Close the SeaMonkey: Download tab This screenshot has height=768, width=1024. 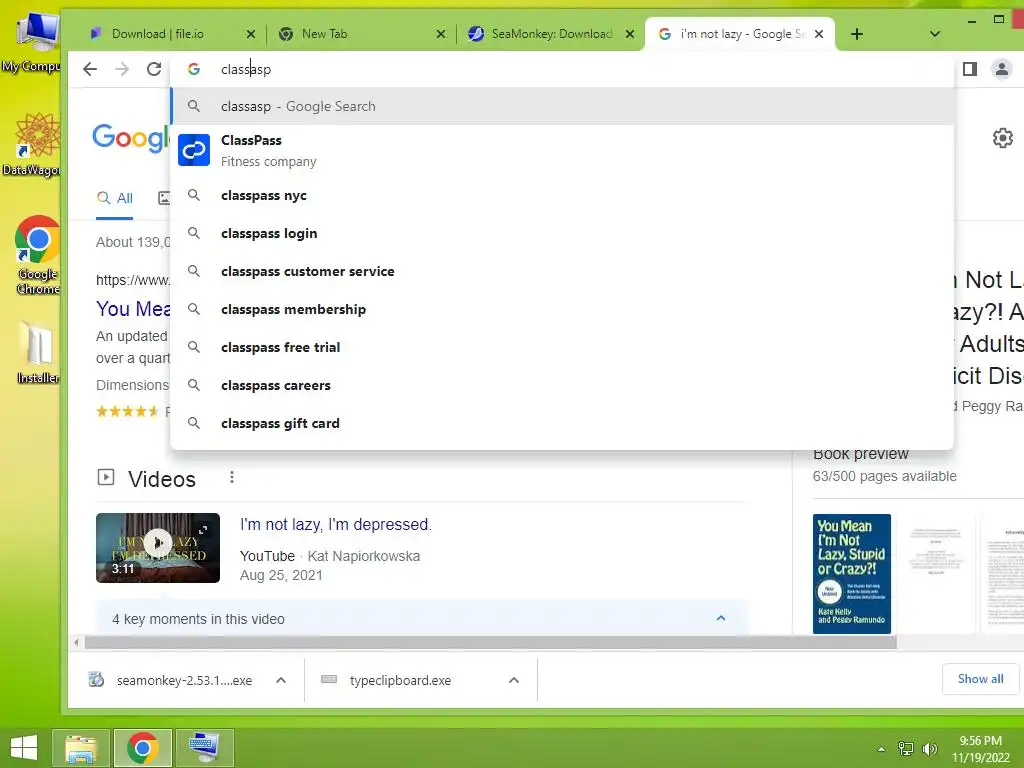pos(630,34)
